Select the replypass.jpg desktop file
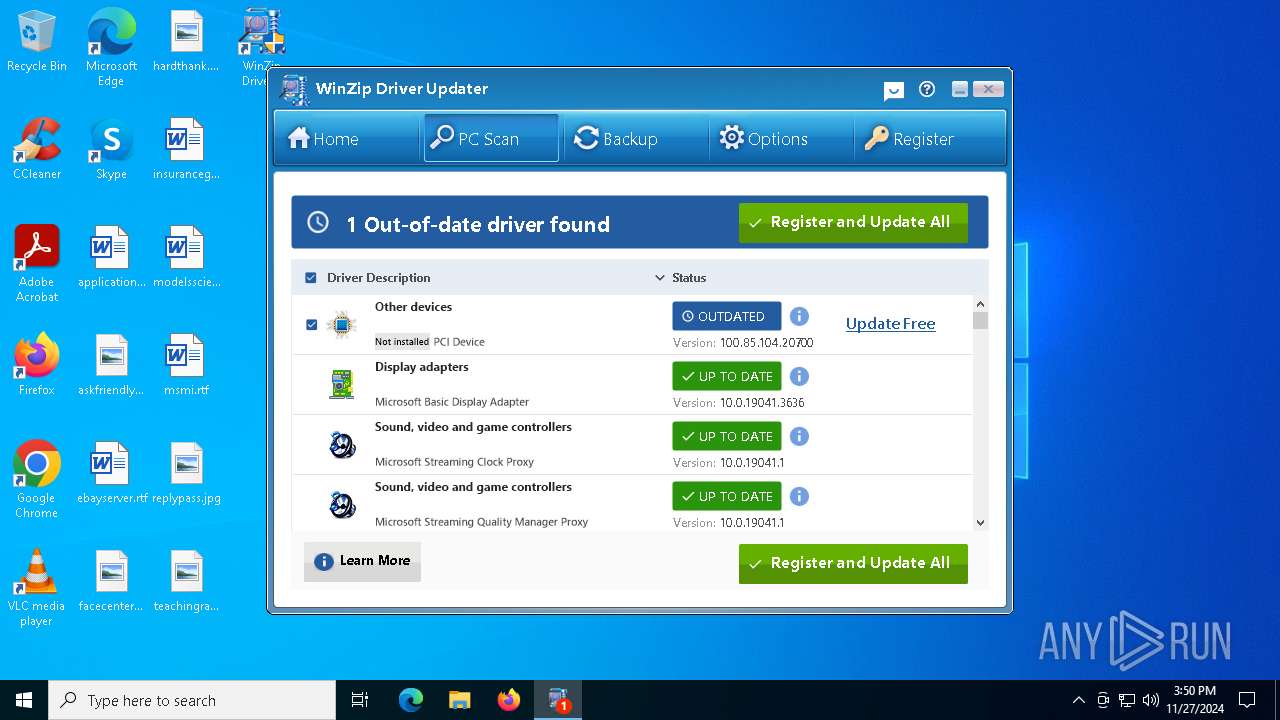 (186, 473)
